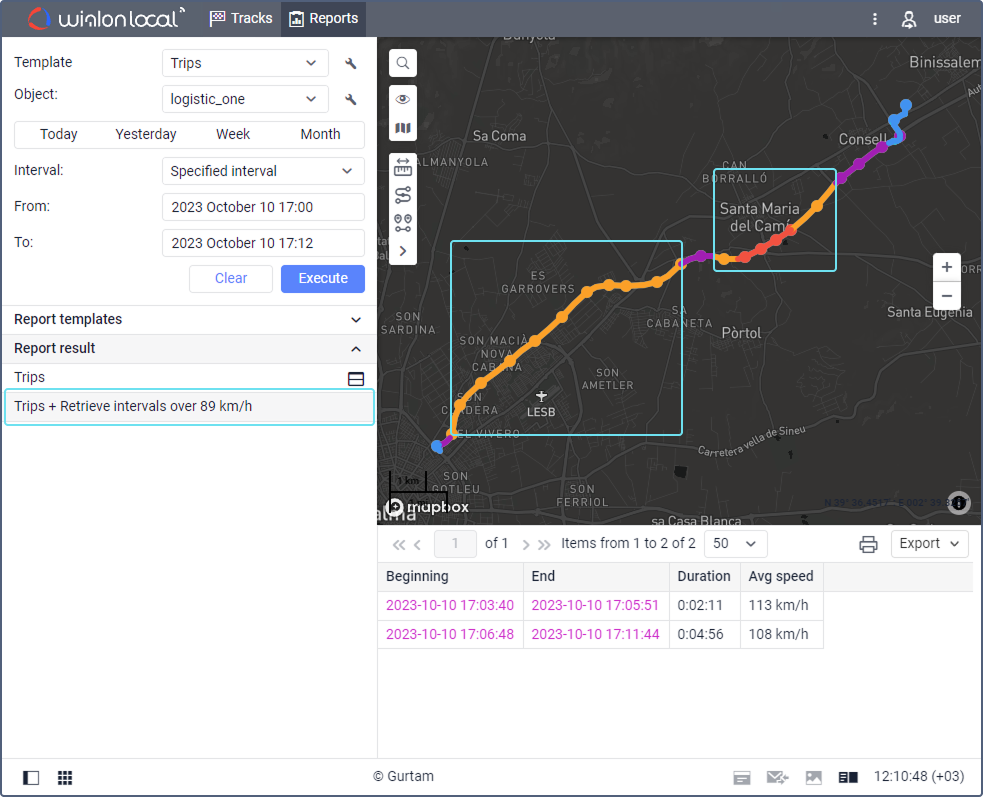
Task: Open the rows-per-page dropdown showing 50
Action: coord(735,544)
